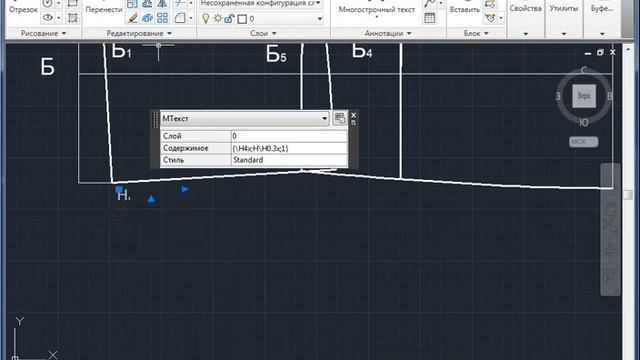Screen dimensions: 640x360
Task: Restore the drawing window
Action: [x=600, y=52]
